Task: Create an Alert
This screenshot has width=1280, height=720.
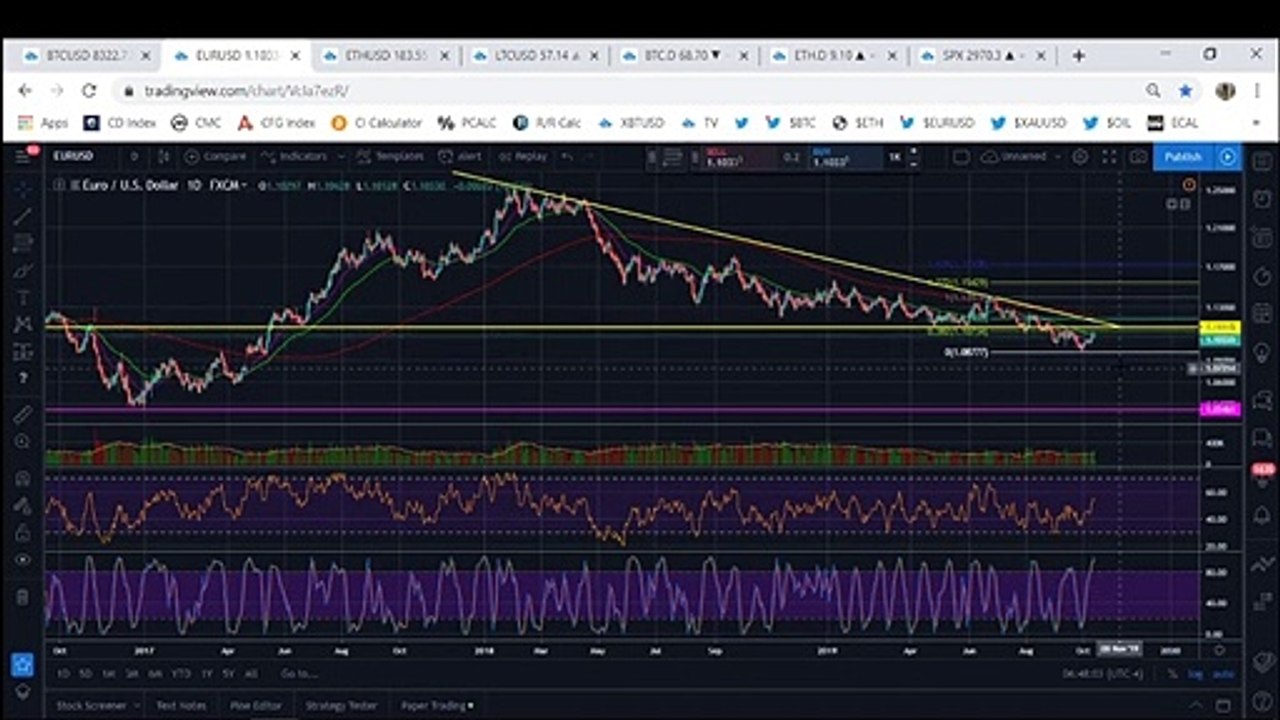Action: [461, 157]
